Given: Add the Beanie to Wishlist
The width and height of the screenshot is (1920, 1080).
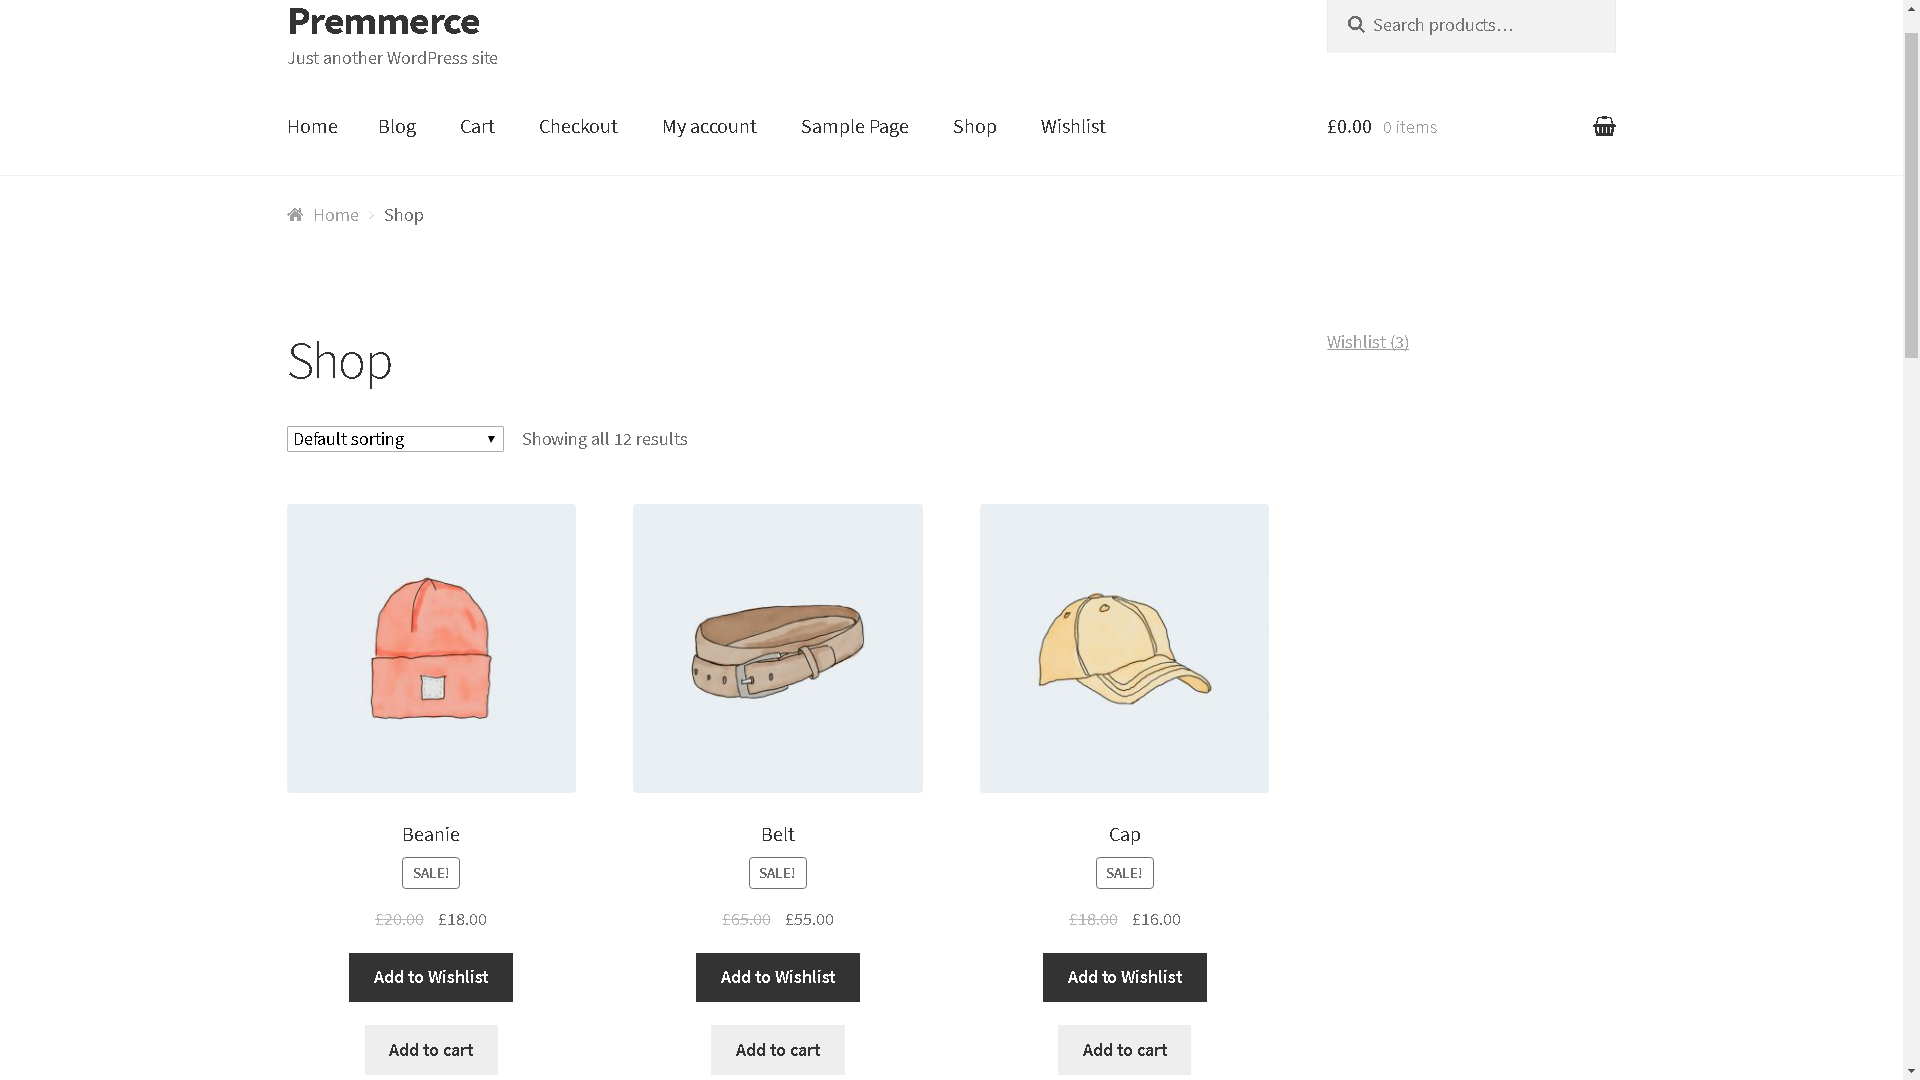Looking at the screenshot, I should pos(430,977).
